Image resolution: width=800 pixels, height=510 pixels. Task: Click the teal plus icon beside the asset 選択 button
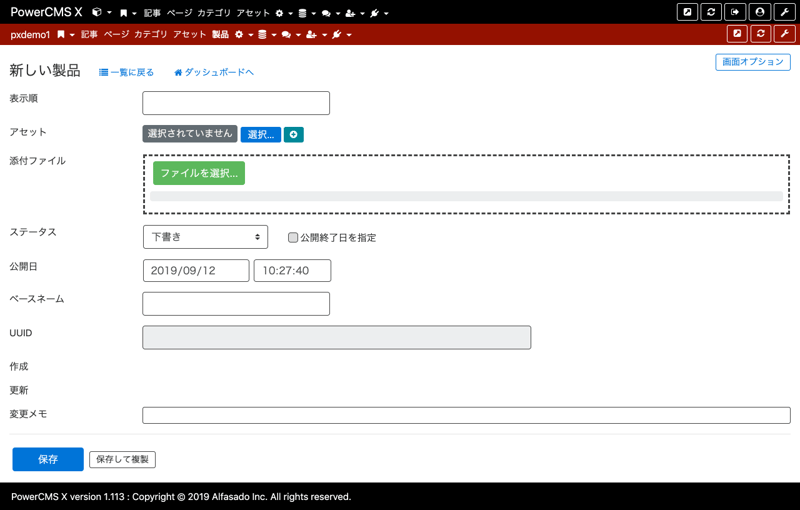point(293,134)
